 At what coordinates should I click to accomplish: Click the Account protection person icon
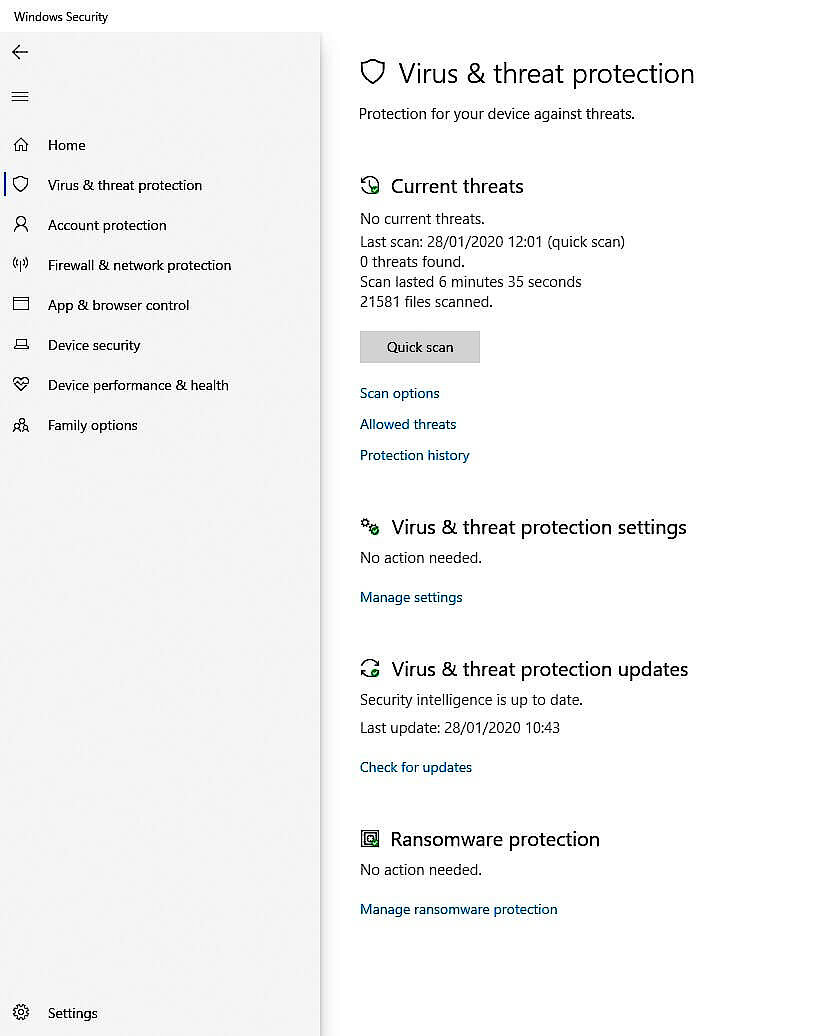[x=22, y=224]
